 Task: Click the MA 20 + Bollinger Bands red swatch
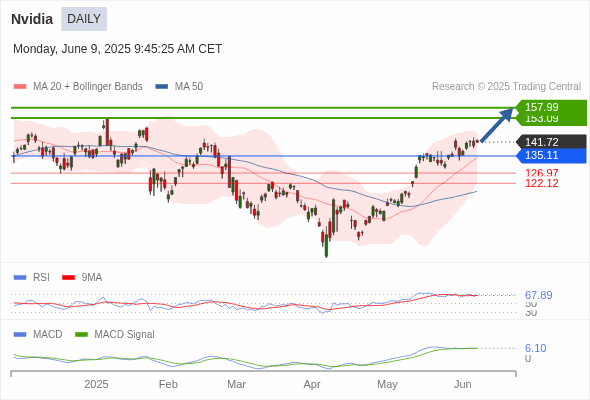[20, 87]
